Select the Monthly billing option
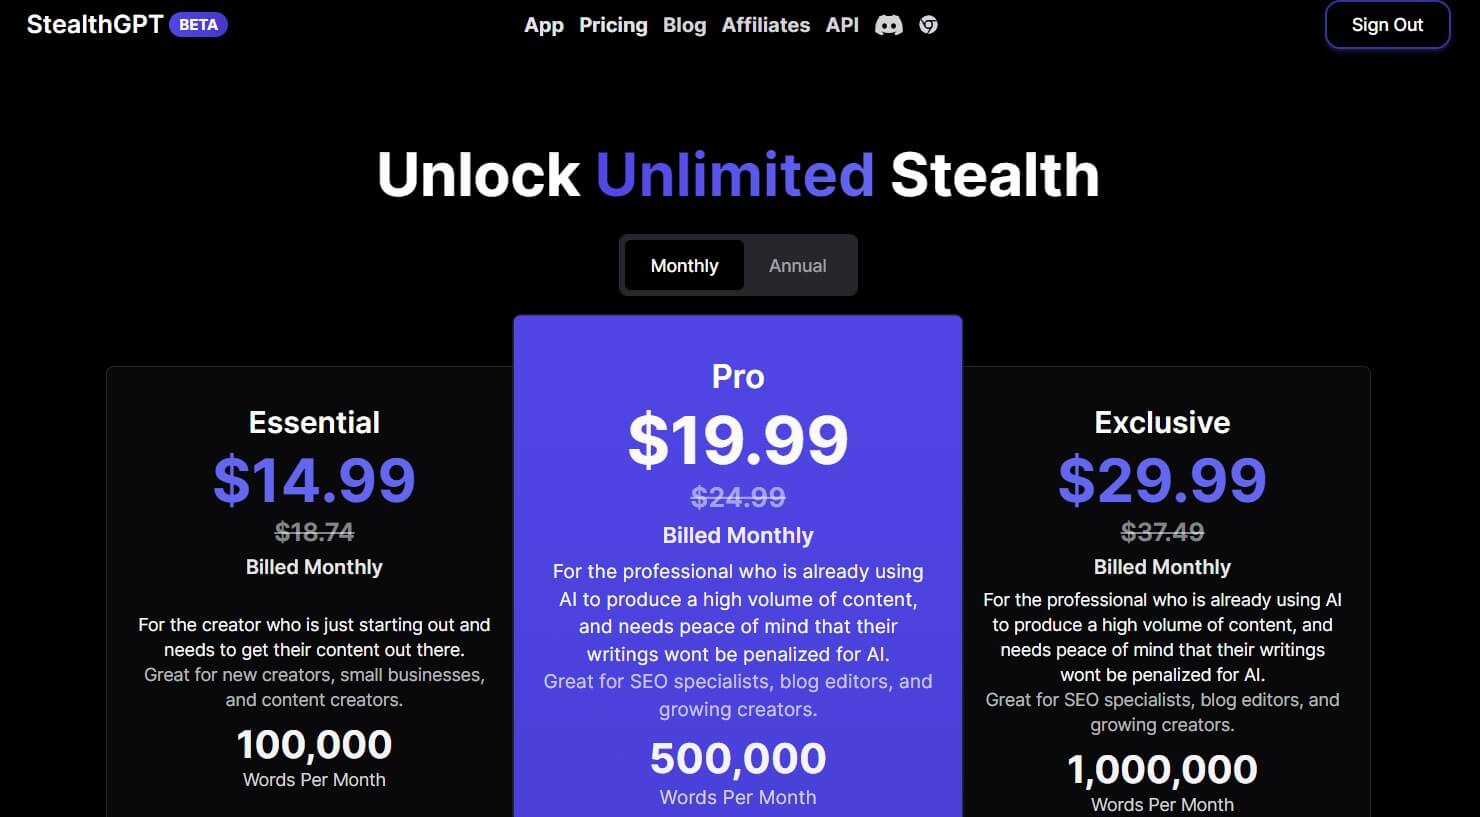 [x=684, y=266]
